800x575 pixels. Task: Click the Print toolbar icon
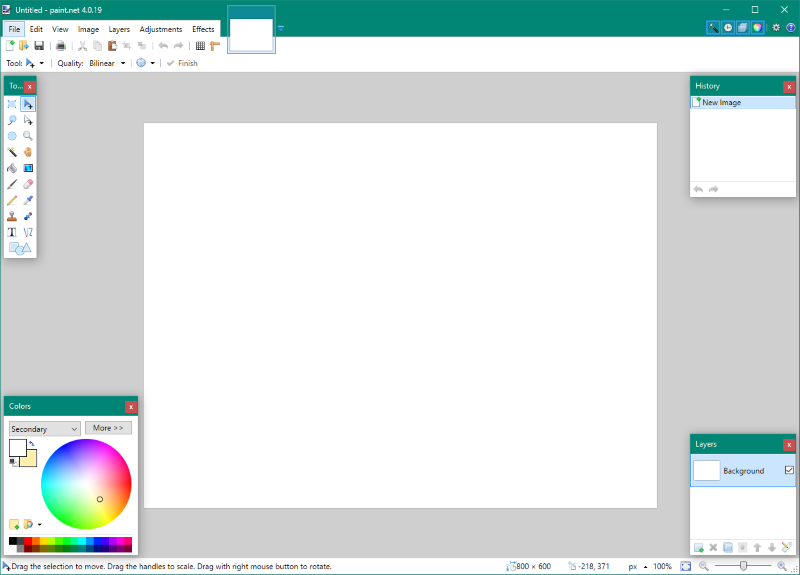point(61,46)
